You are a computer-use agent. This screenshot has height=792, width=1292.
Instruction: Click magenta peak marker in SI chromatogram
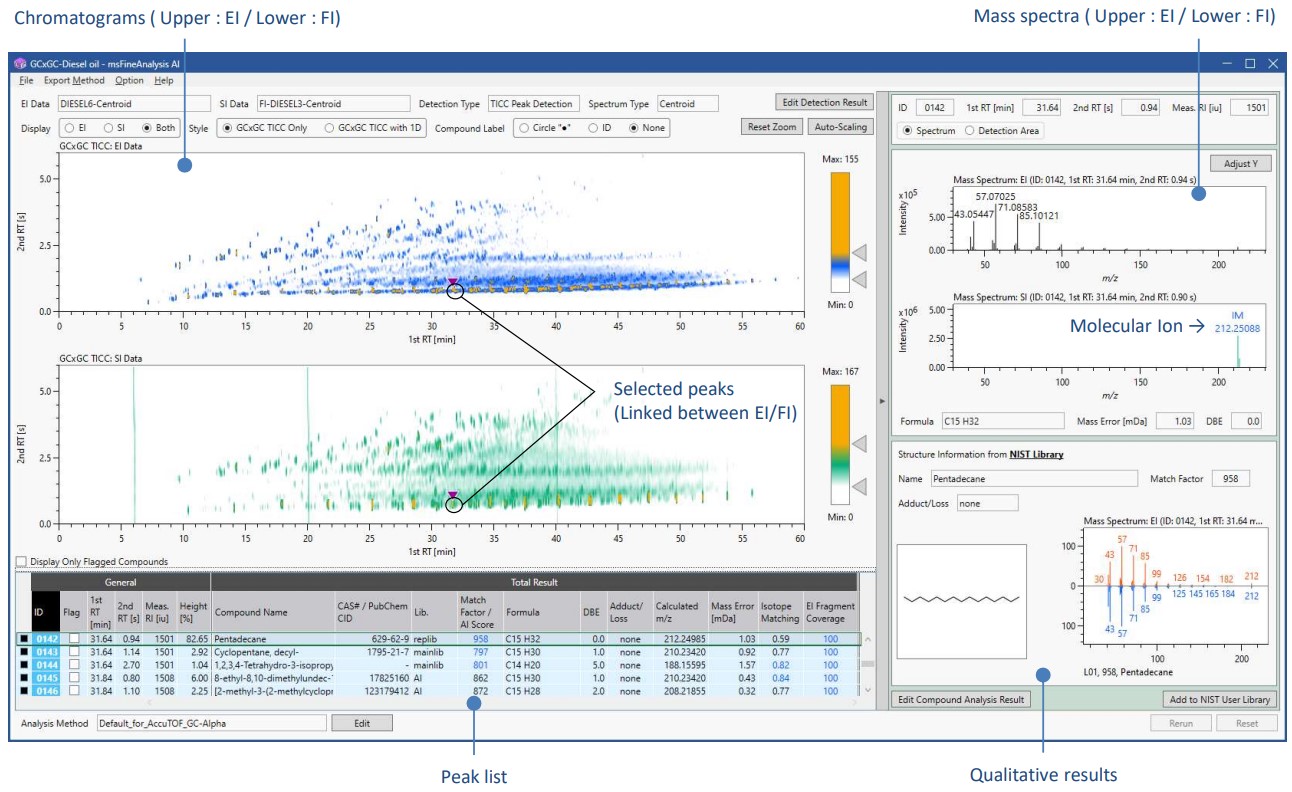(x=453, y=495)
